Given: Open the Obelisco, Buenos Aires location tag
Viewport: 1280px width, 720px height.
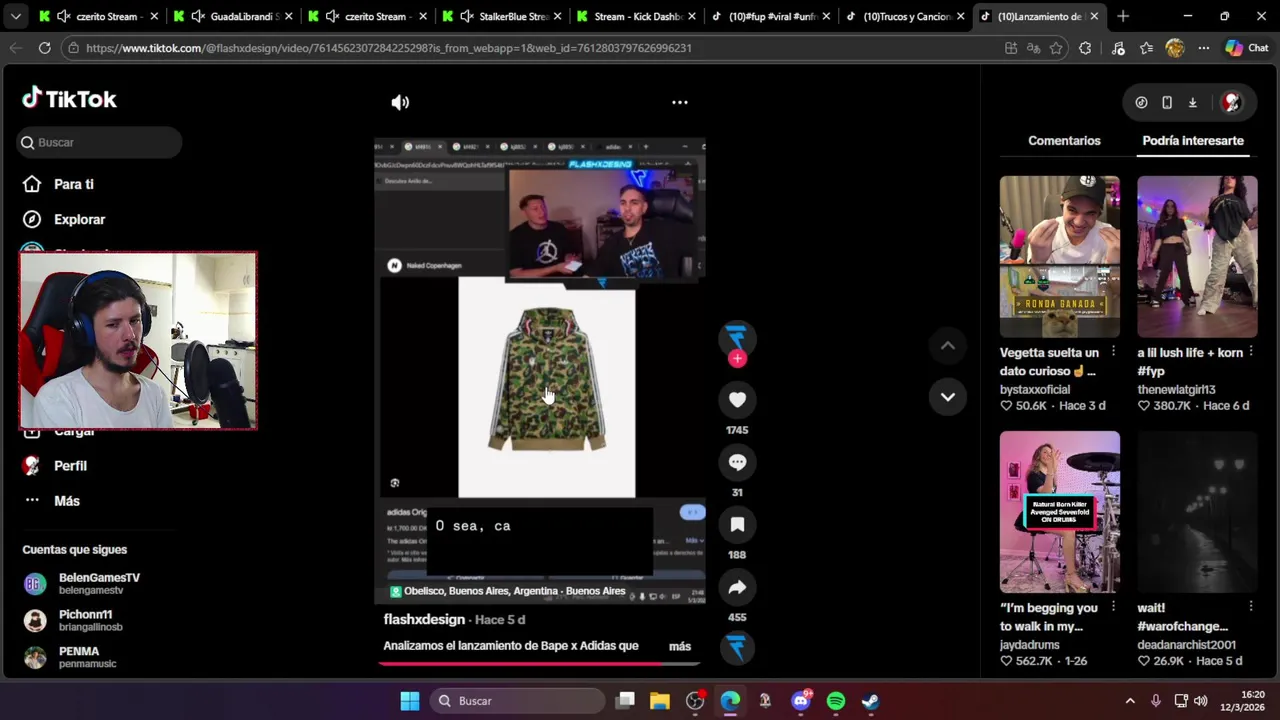Looking at the screenshot, I should [507, 591].
